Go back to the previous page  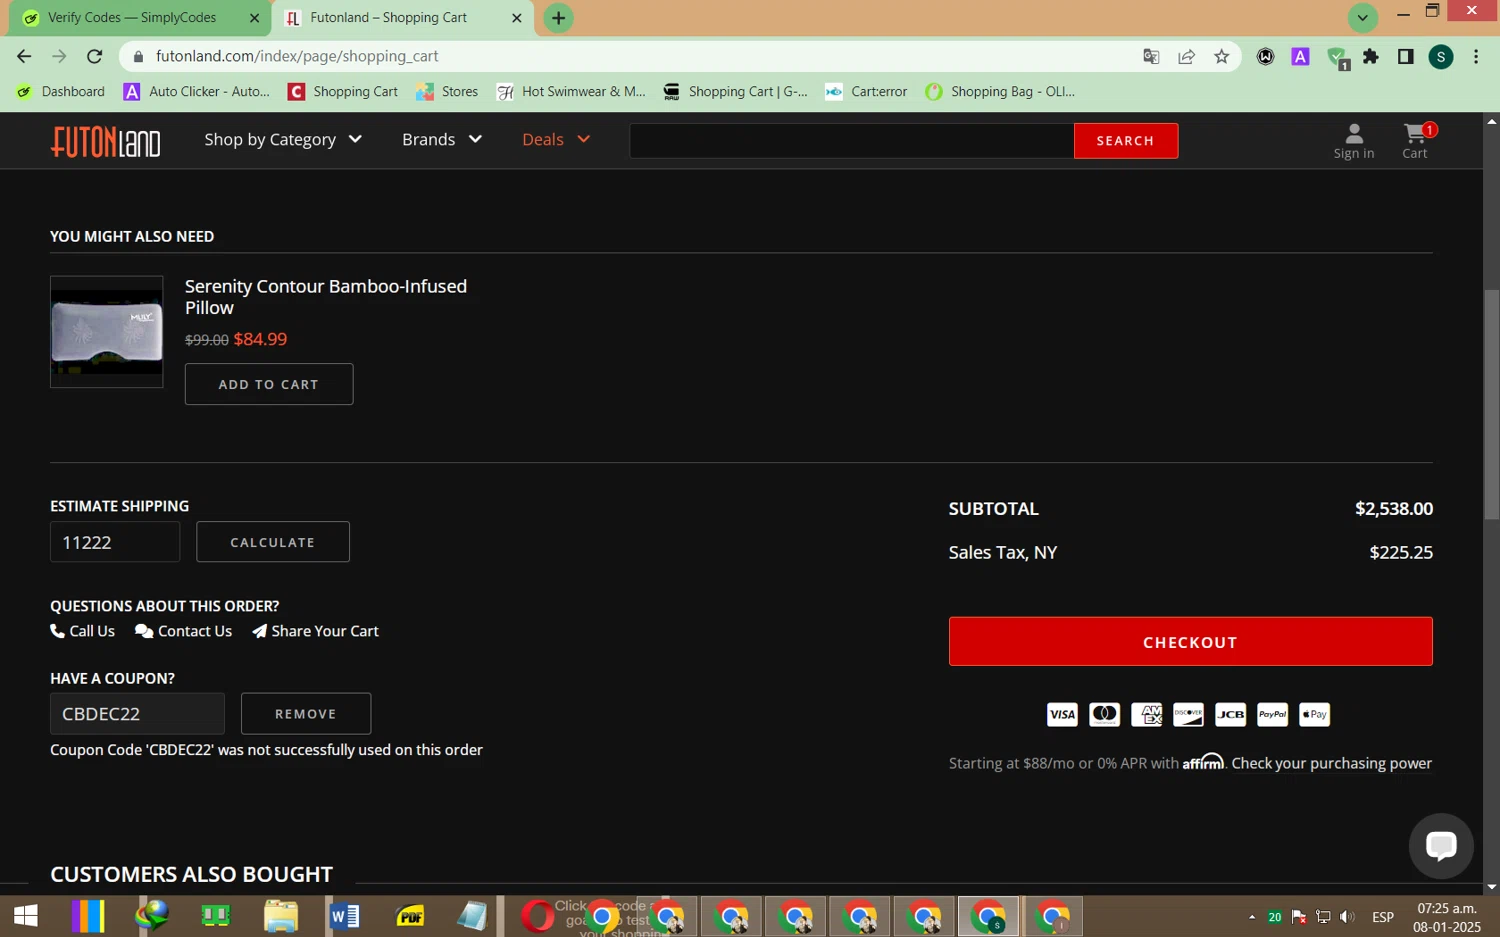pos(24,57)
